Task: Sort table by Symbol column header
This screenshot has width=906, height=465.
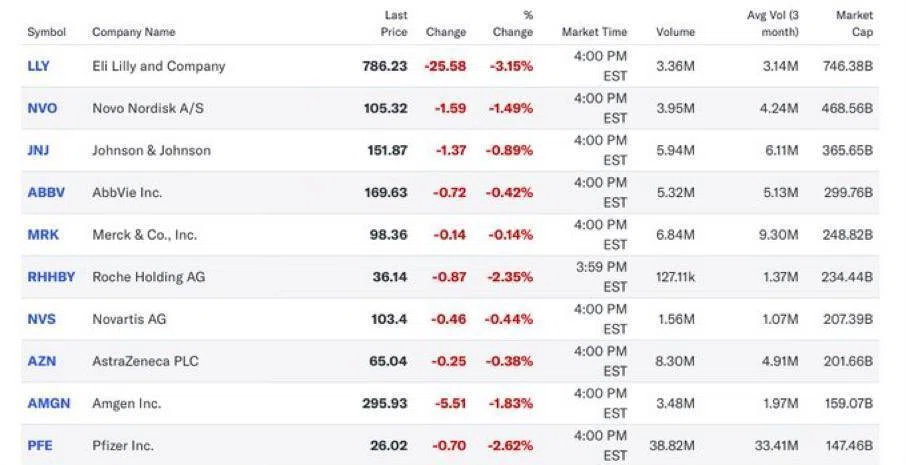Action: (47, 32)
